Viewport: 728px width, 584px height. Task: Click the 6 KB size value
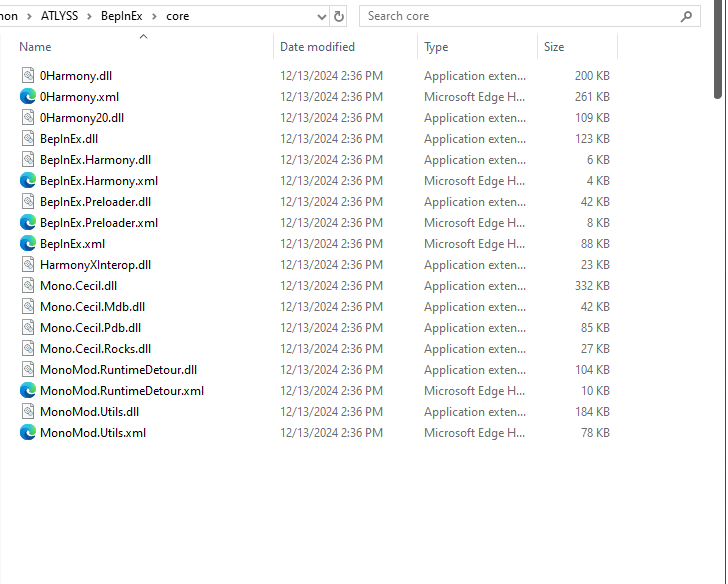[598, 160]
